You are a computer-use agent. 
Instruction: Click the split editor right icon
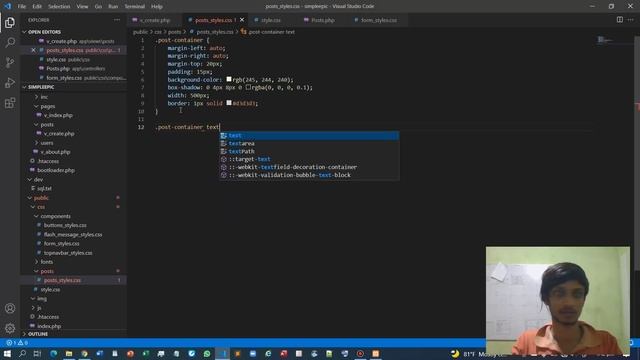pyautogui.click(x=620, y=20)
